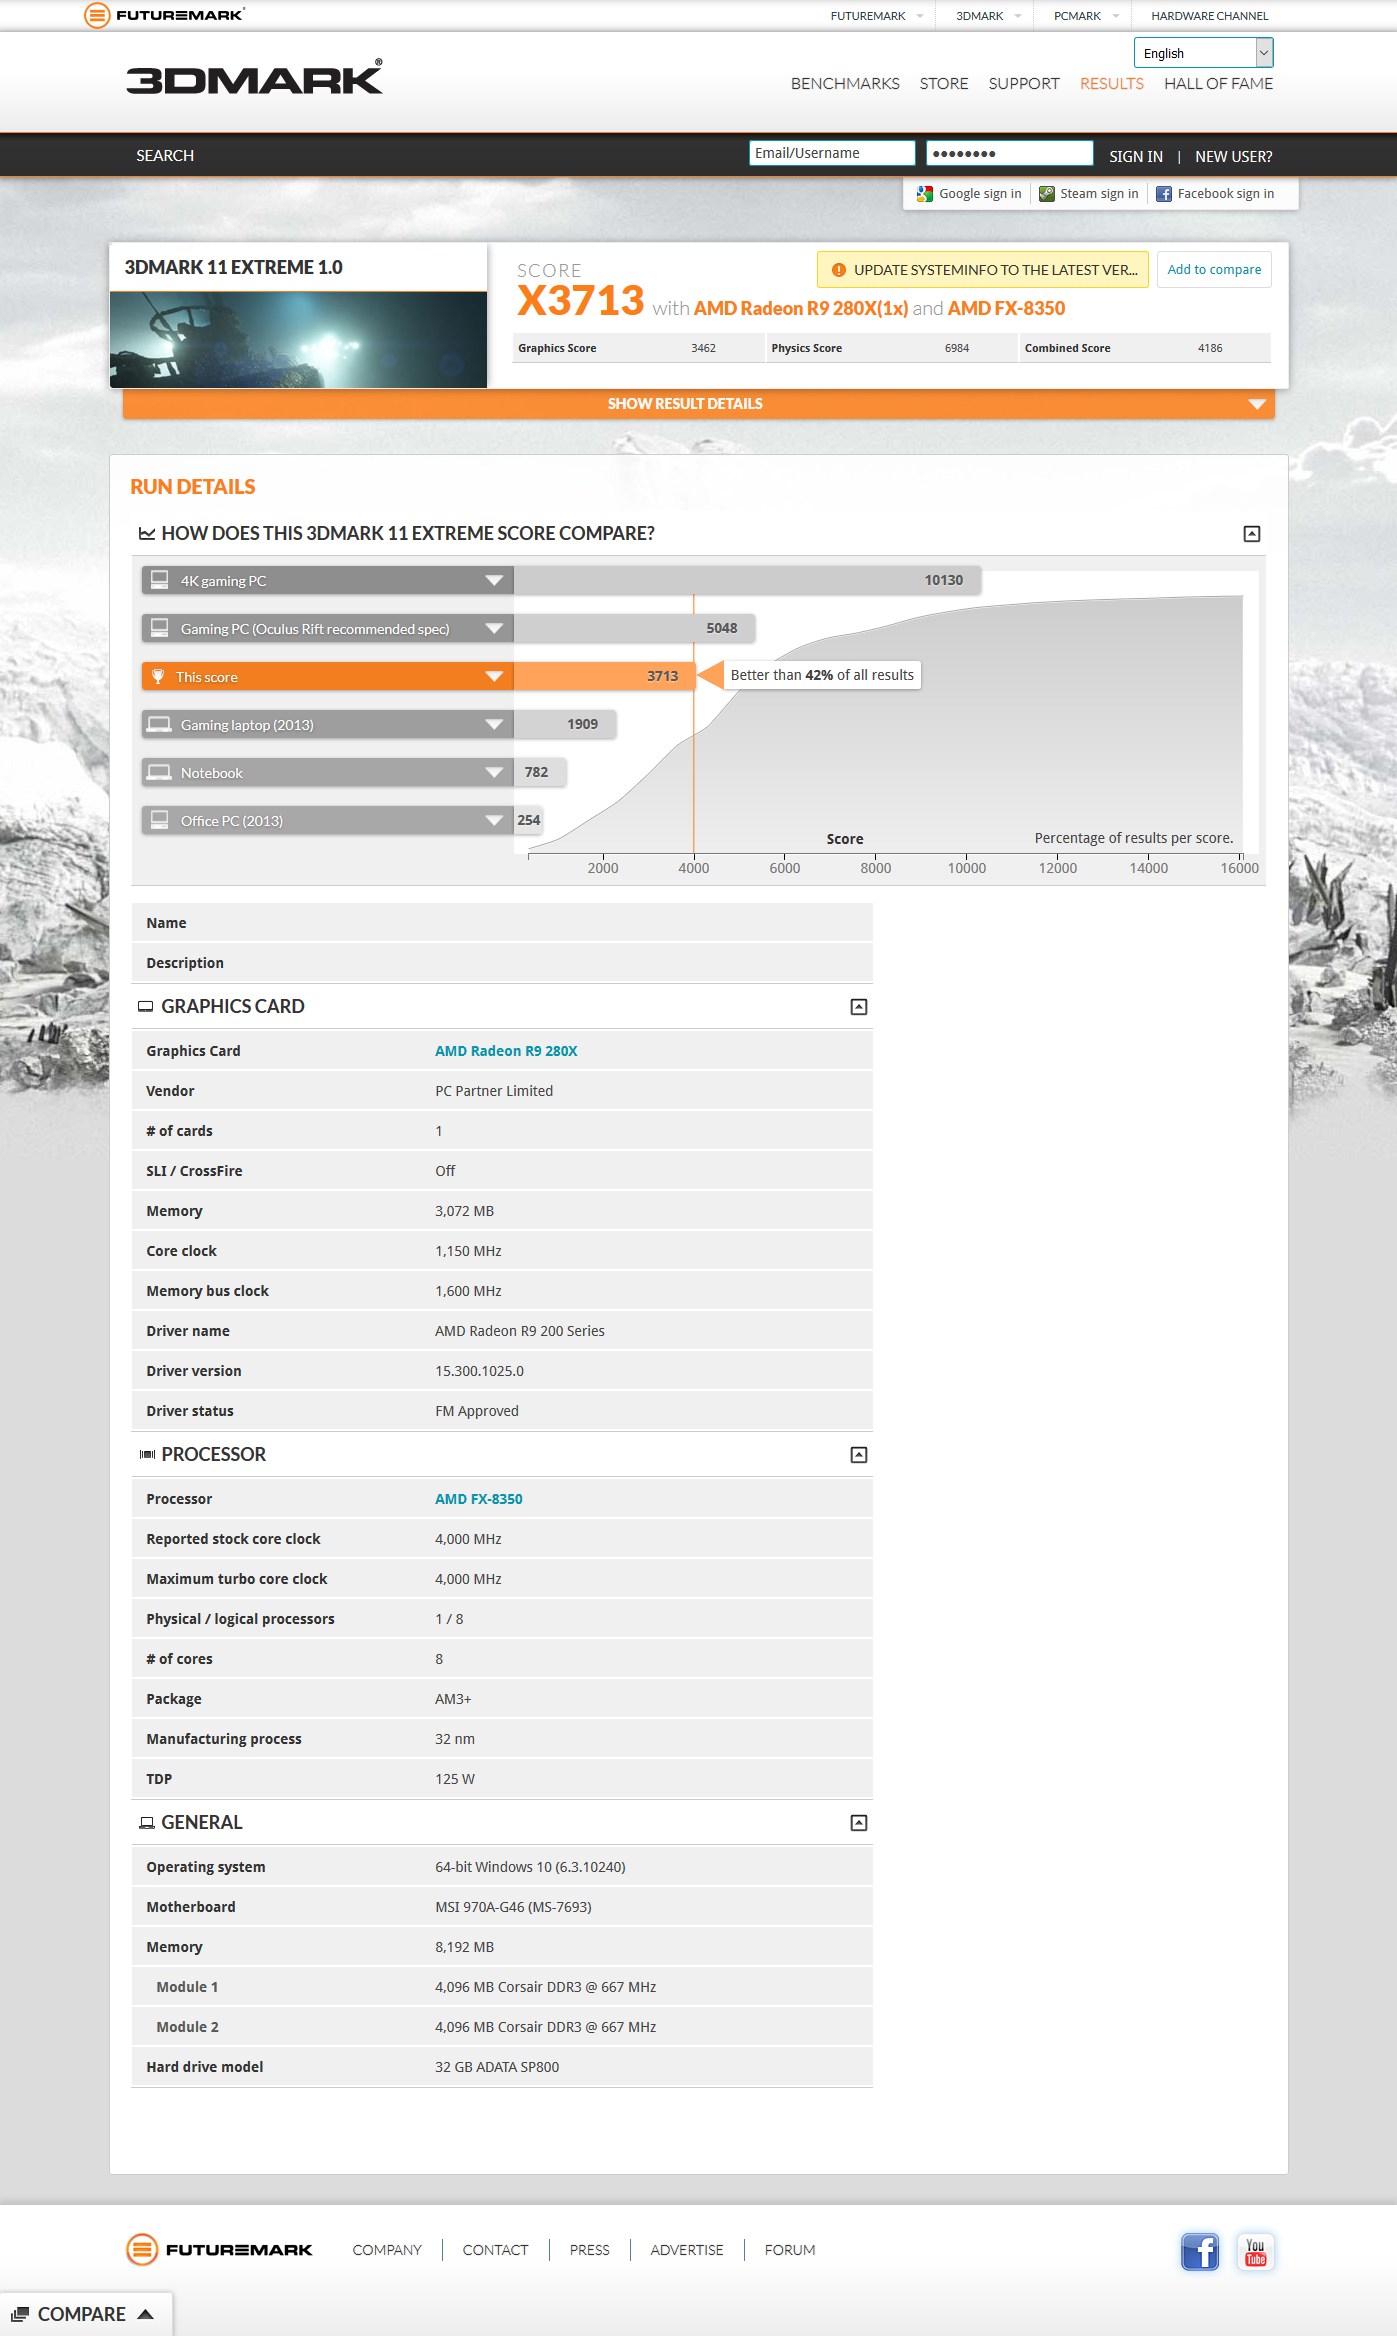Expand the Gaming laptop (2013) dropdown arrow

click(494, 725)
